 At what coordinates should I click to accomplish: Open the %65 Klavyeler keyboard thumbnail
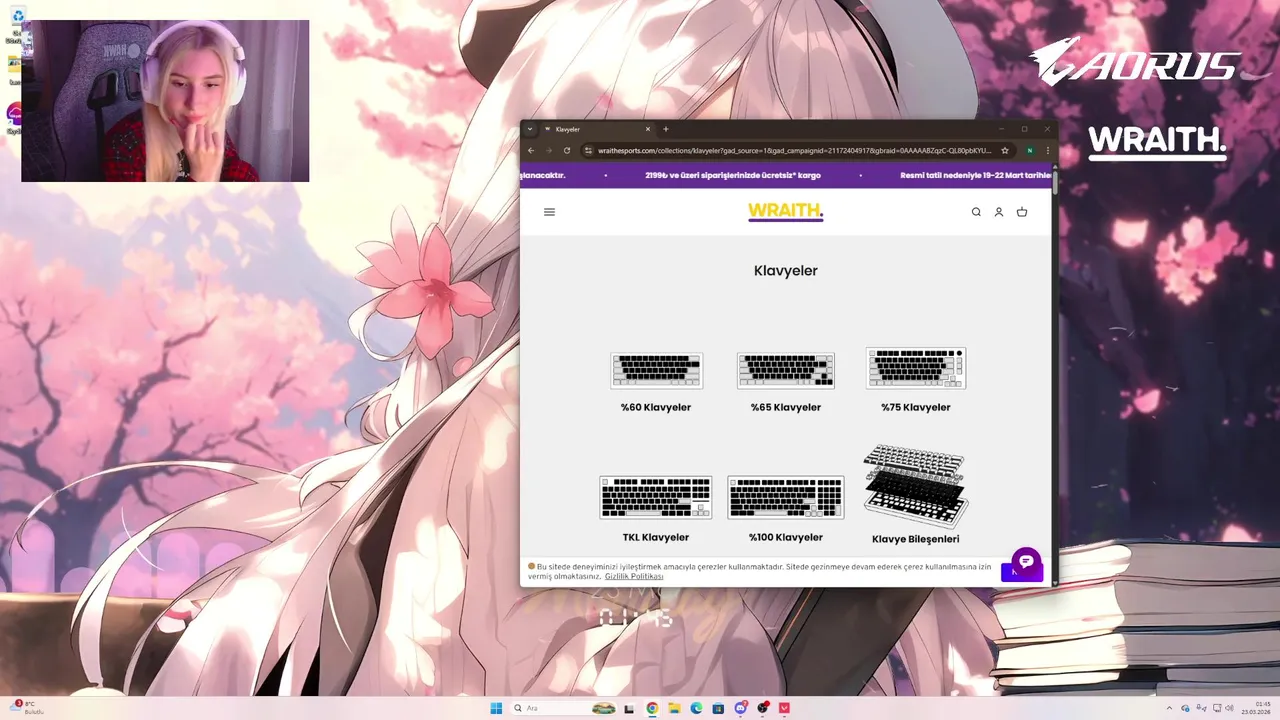point(786,370)
